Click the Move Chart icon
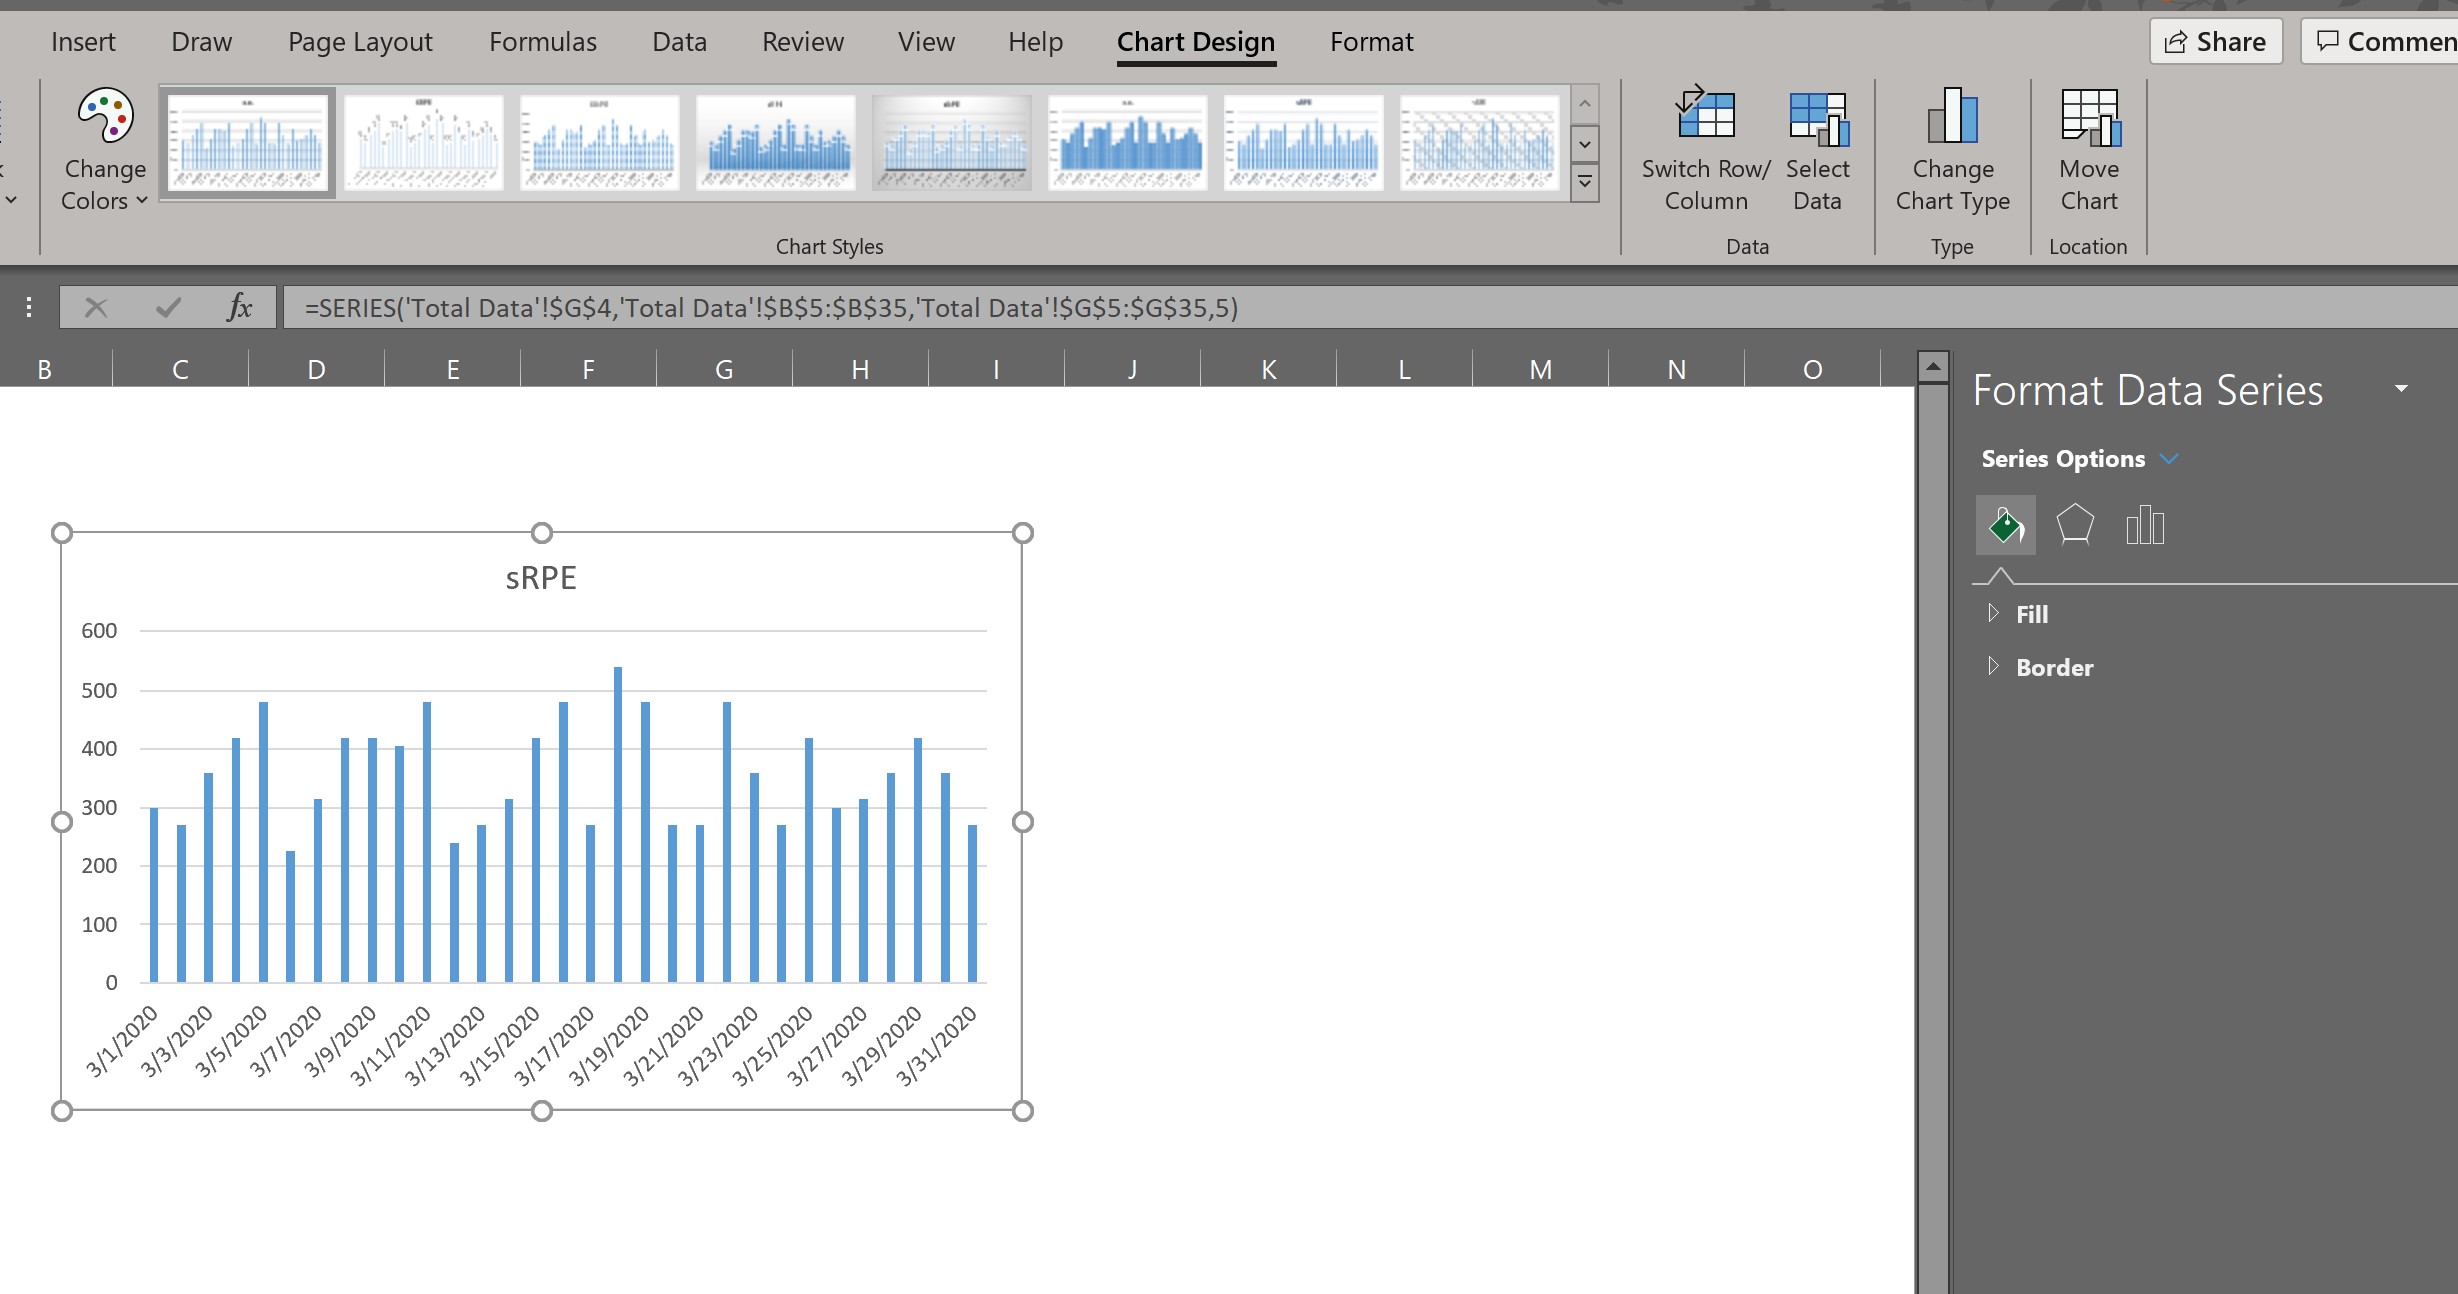Image resolution: width=2458 pixels, height=1294 pixels. tap(2089, 116)
